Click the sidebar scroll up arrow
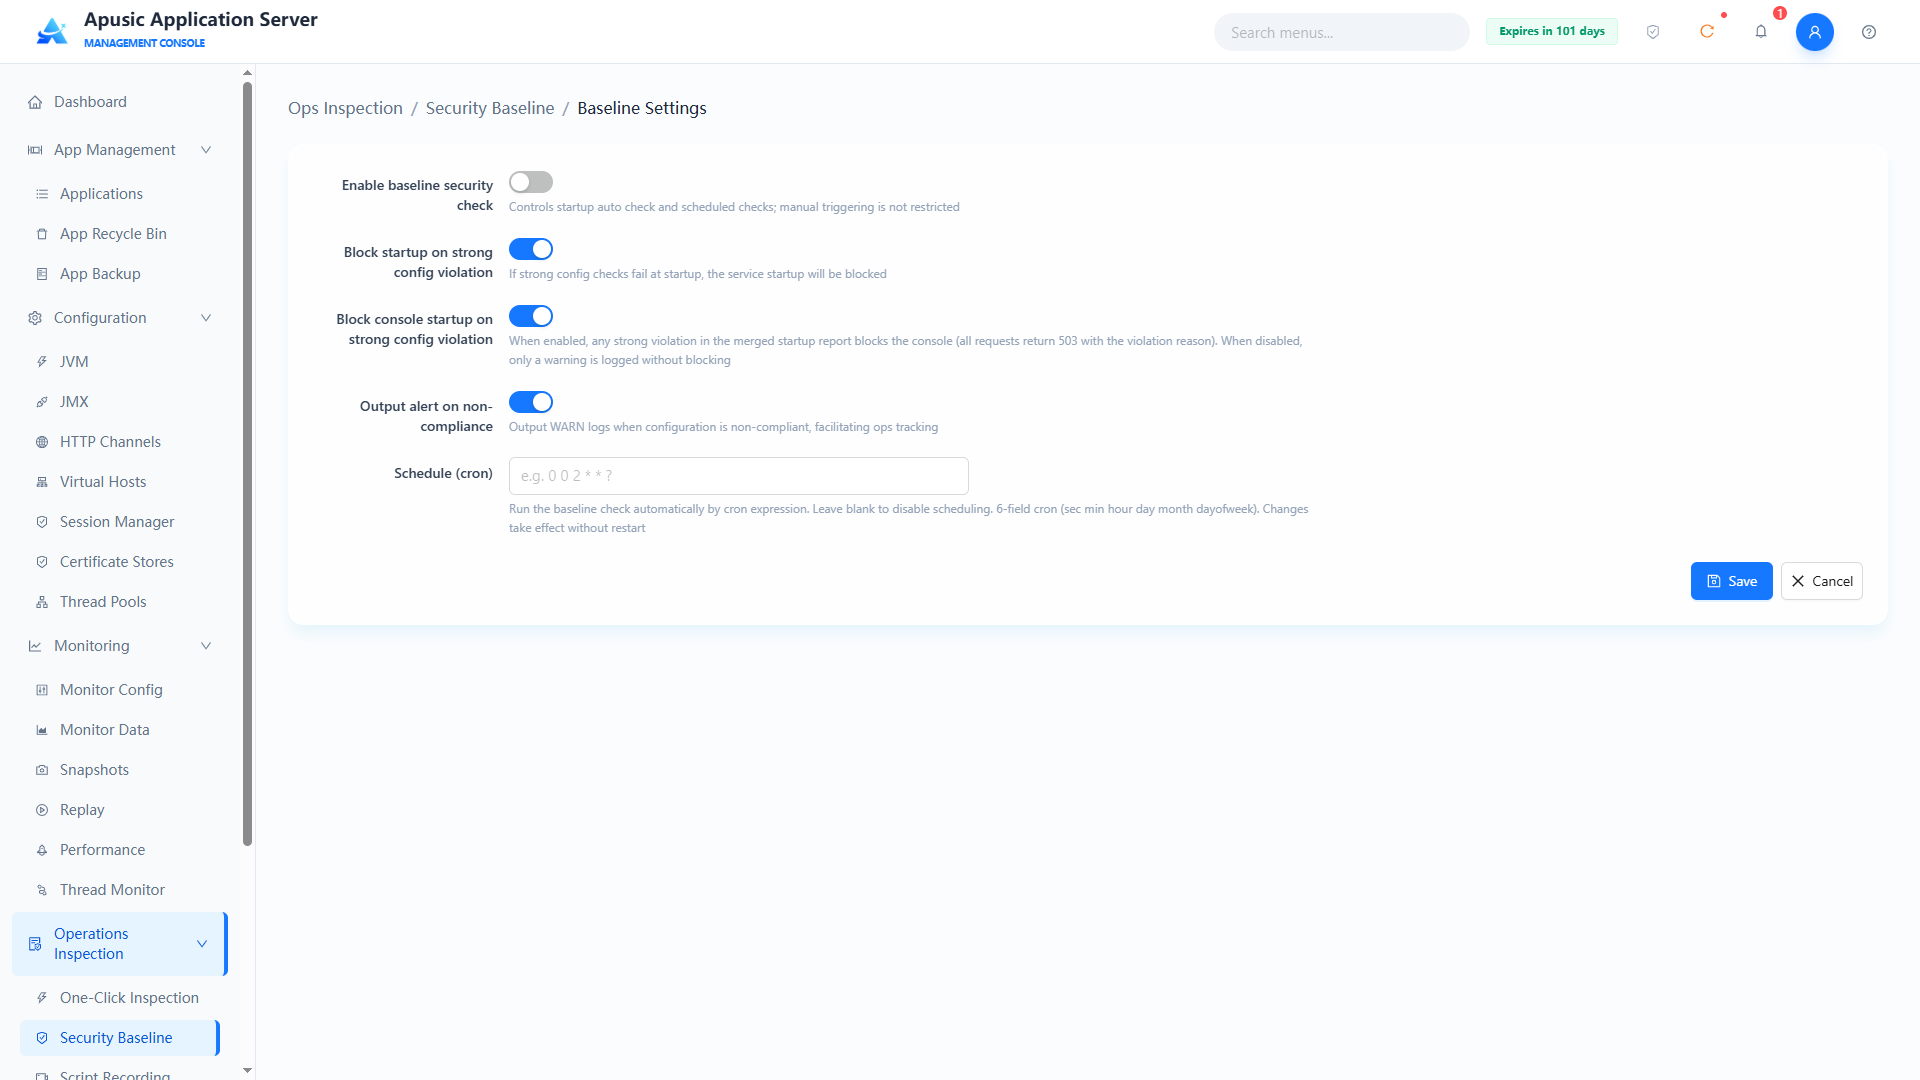The height and width of the screenshot is (1080, 1920). point(247,73)
